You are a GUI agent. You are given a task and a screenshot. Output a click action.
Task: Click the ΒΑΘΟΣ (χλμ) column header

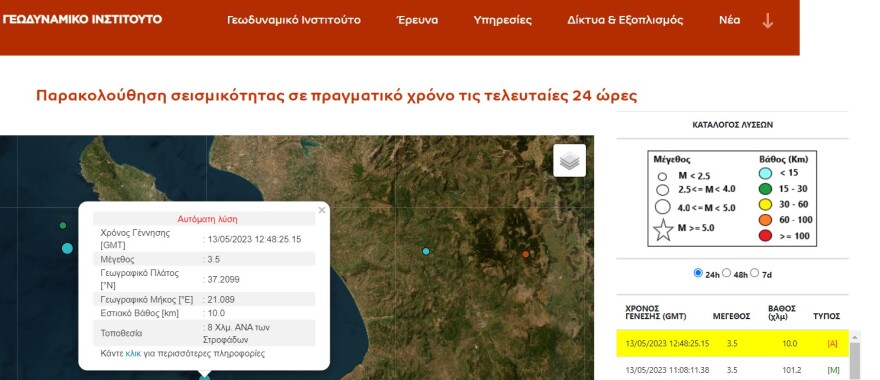[x=782, y=313]
